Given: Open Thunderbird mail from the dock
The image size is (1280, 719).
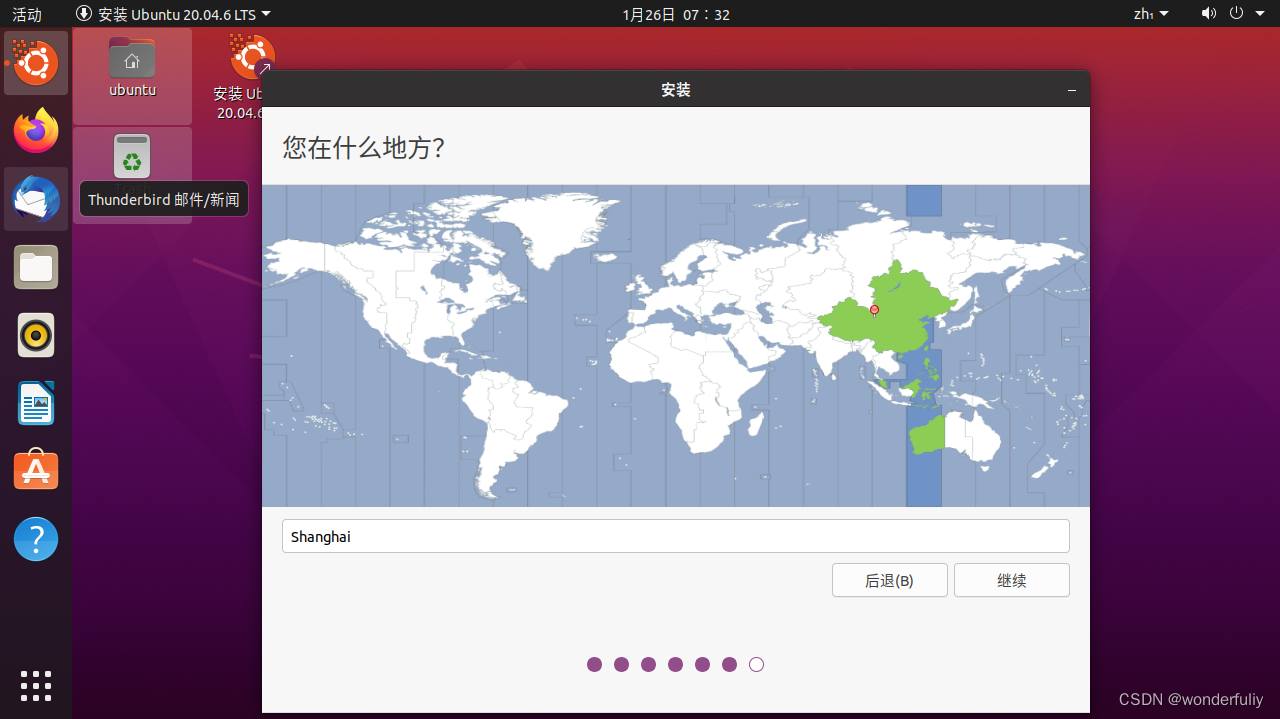Looking at the screenshot, I should pos(36,199).
